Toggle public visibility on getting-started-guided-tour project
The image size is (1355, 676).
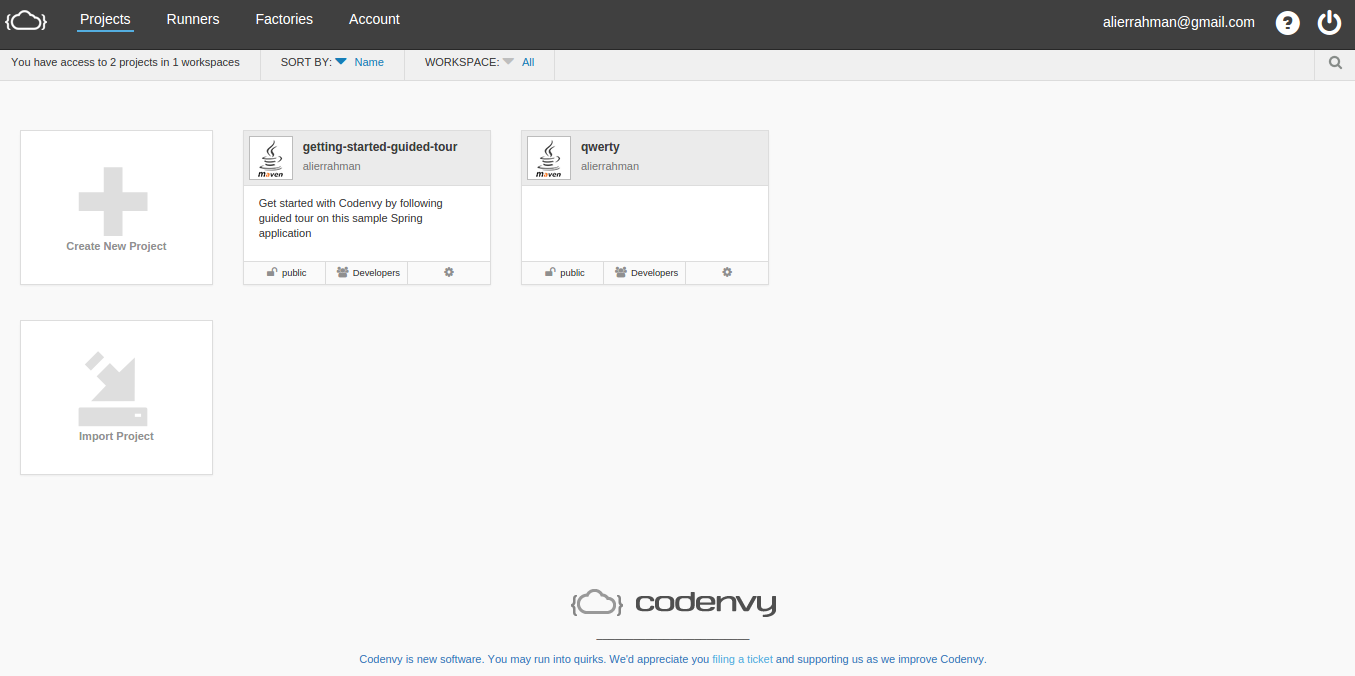point(284,271)
